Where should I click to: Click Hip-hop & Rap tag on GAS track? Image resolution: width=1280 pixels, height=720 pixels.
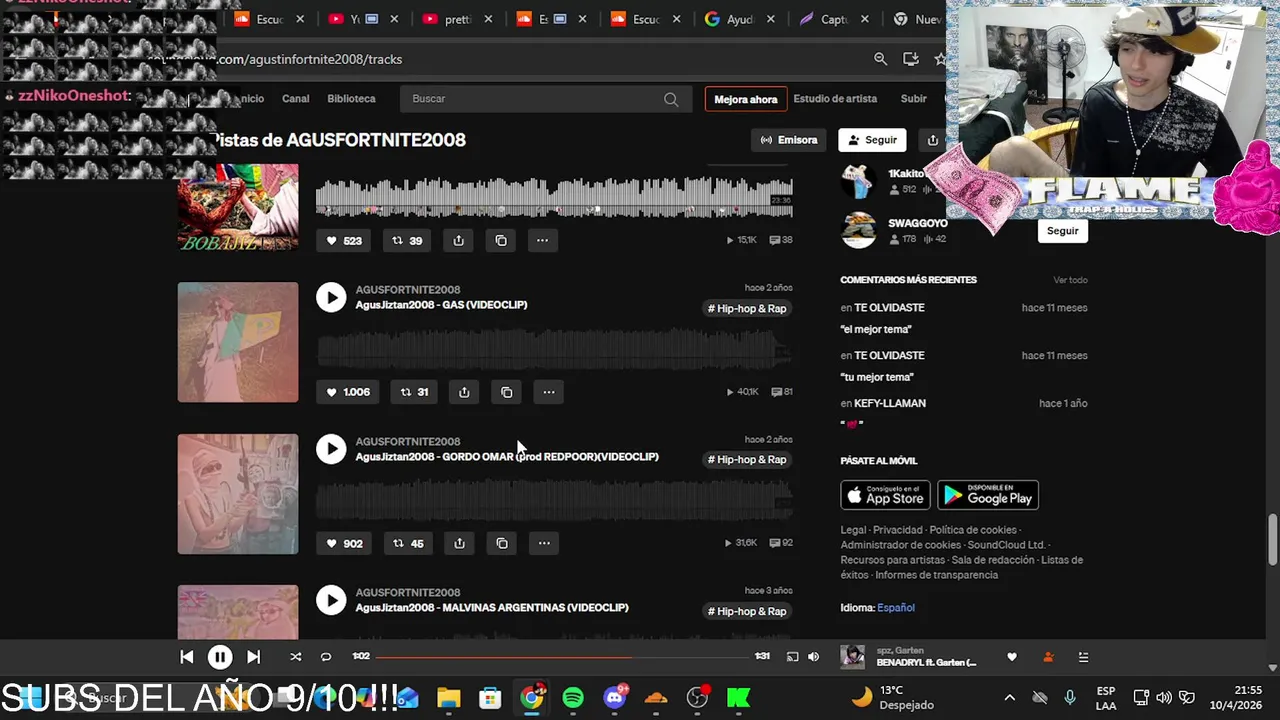pyautogui.click(x=747, y=308)
